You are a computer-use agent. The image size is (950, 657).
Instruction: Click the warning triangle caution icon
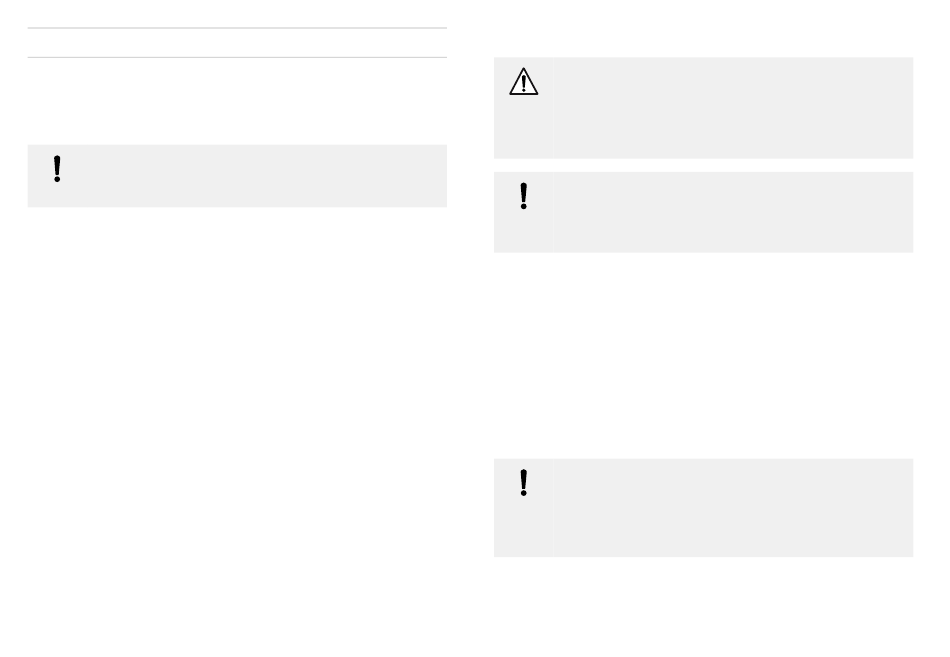tap(523, 81)
